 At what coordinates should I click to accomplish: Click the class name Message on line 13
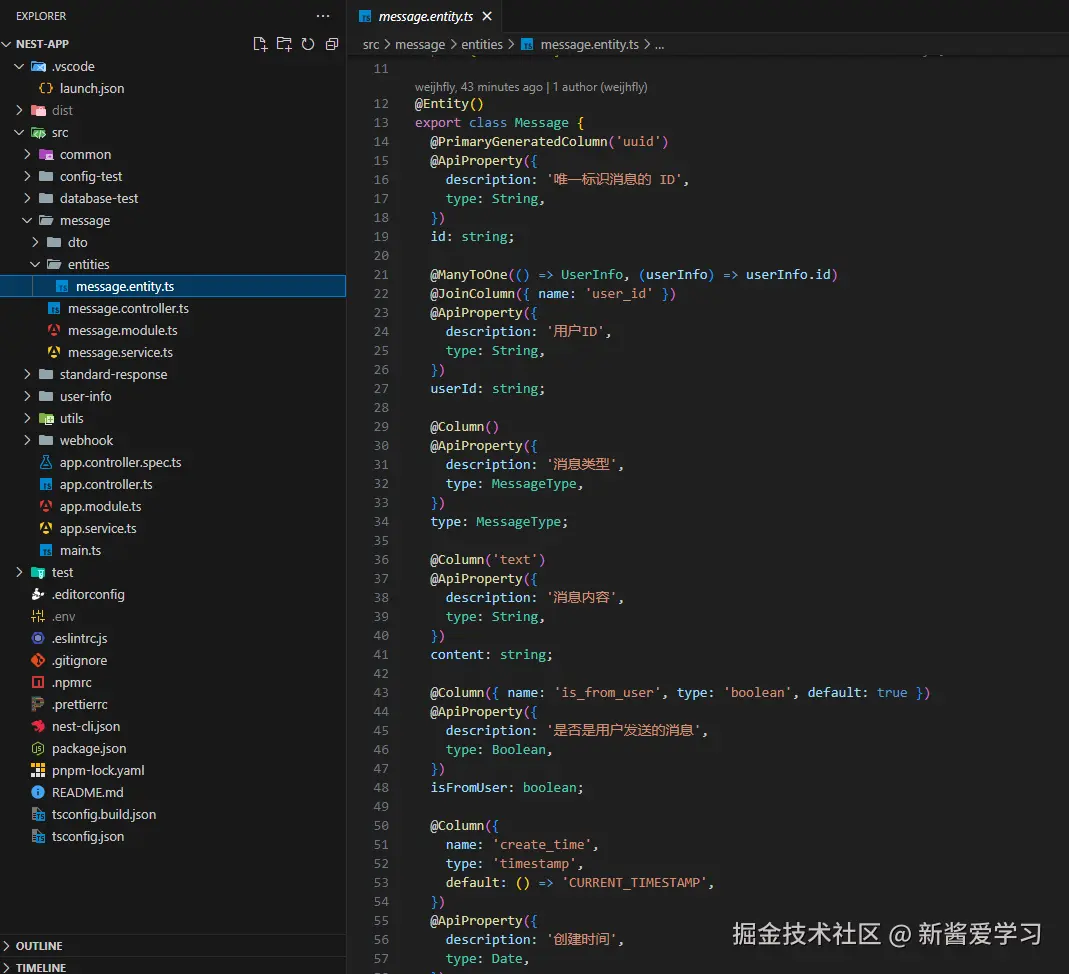click(x=541, y=123)
